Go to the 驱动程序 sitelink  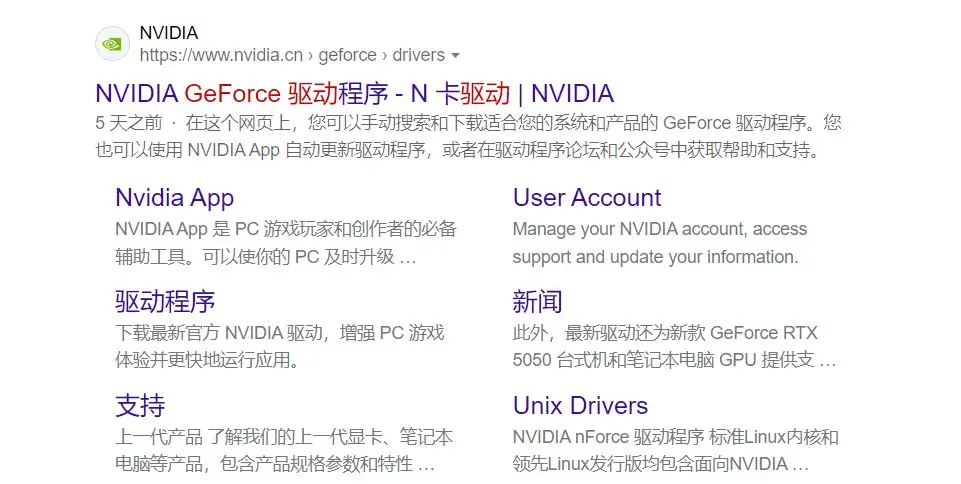point(165,301)
